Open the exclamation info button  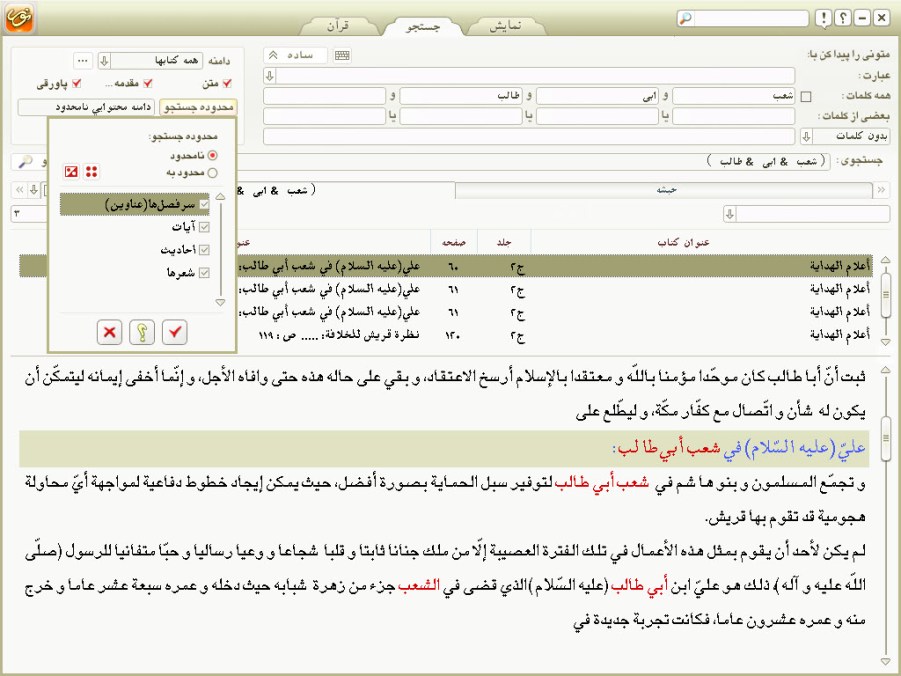point(823,18)
